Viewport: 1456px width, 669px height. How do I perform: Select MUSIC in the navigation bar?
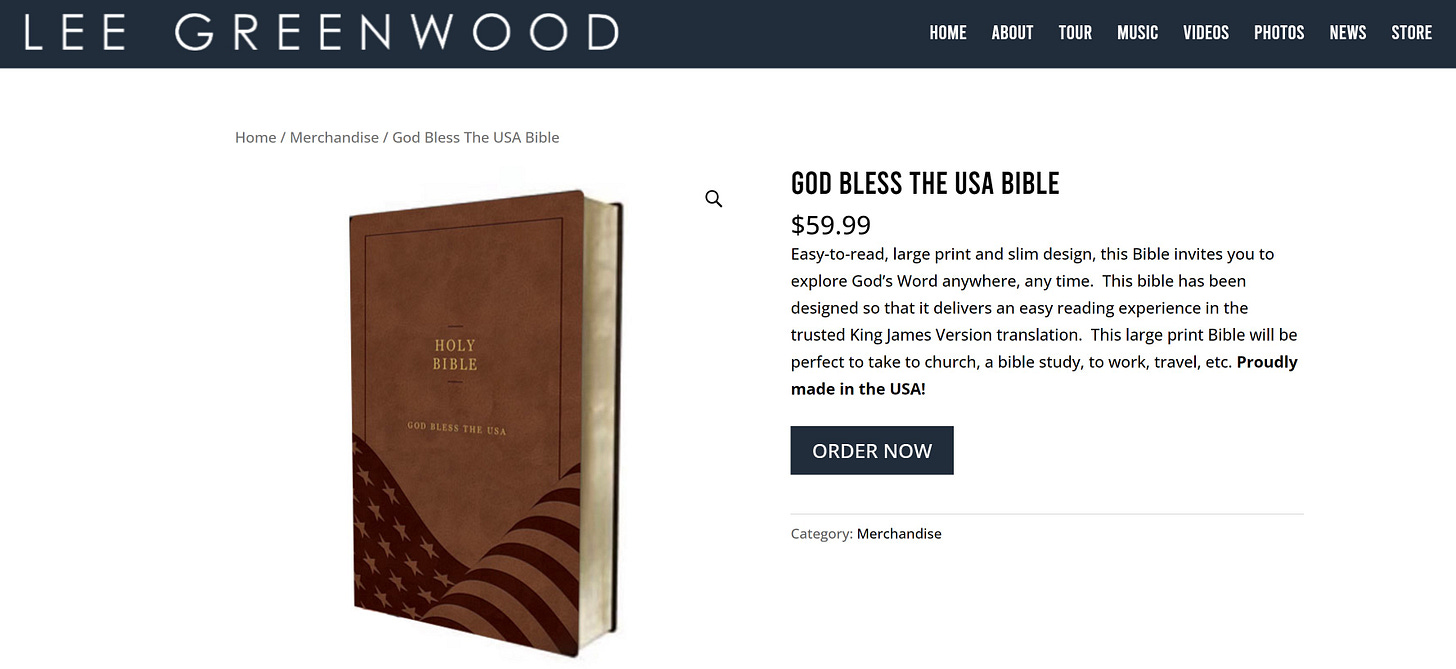click(1137, 33)
